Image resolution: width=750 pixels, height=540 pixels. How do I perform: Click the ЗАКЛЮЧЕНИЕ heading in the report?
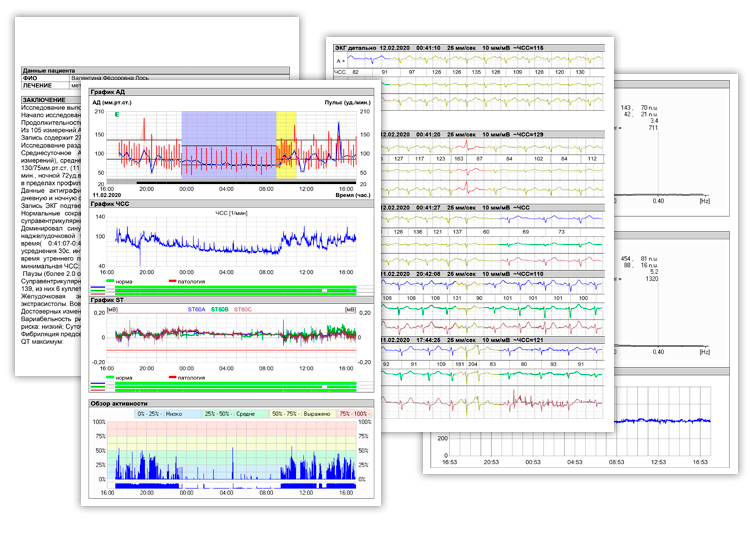pos(46,100)
